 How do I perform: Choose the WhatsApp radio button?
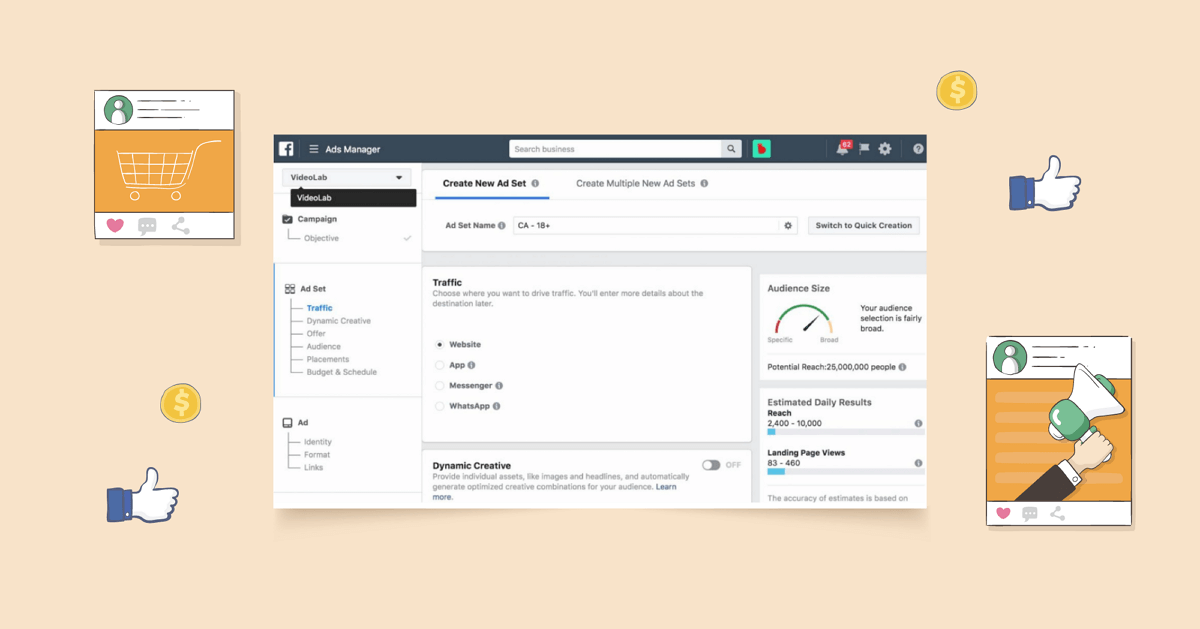coord(440,407)
